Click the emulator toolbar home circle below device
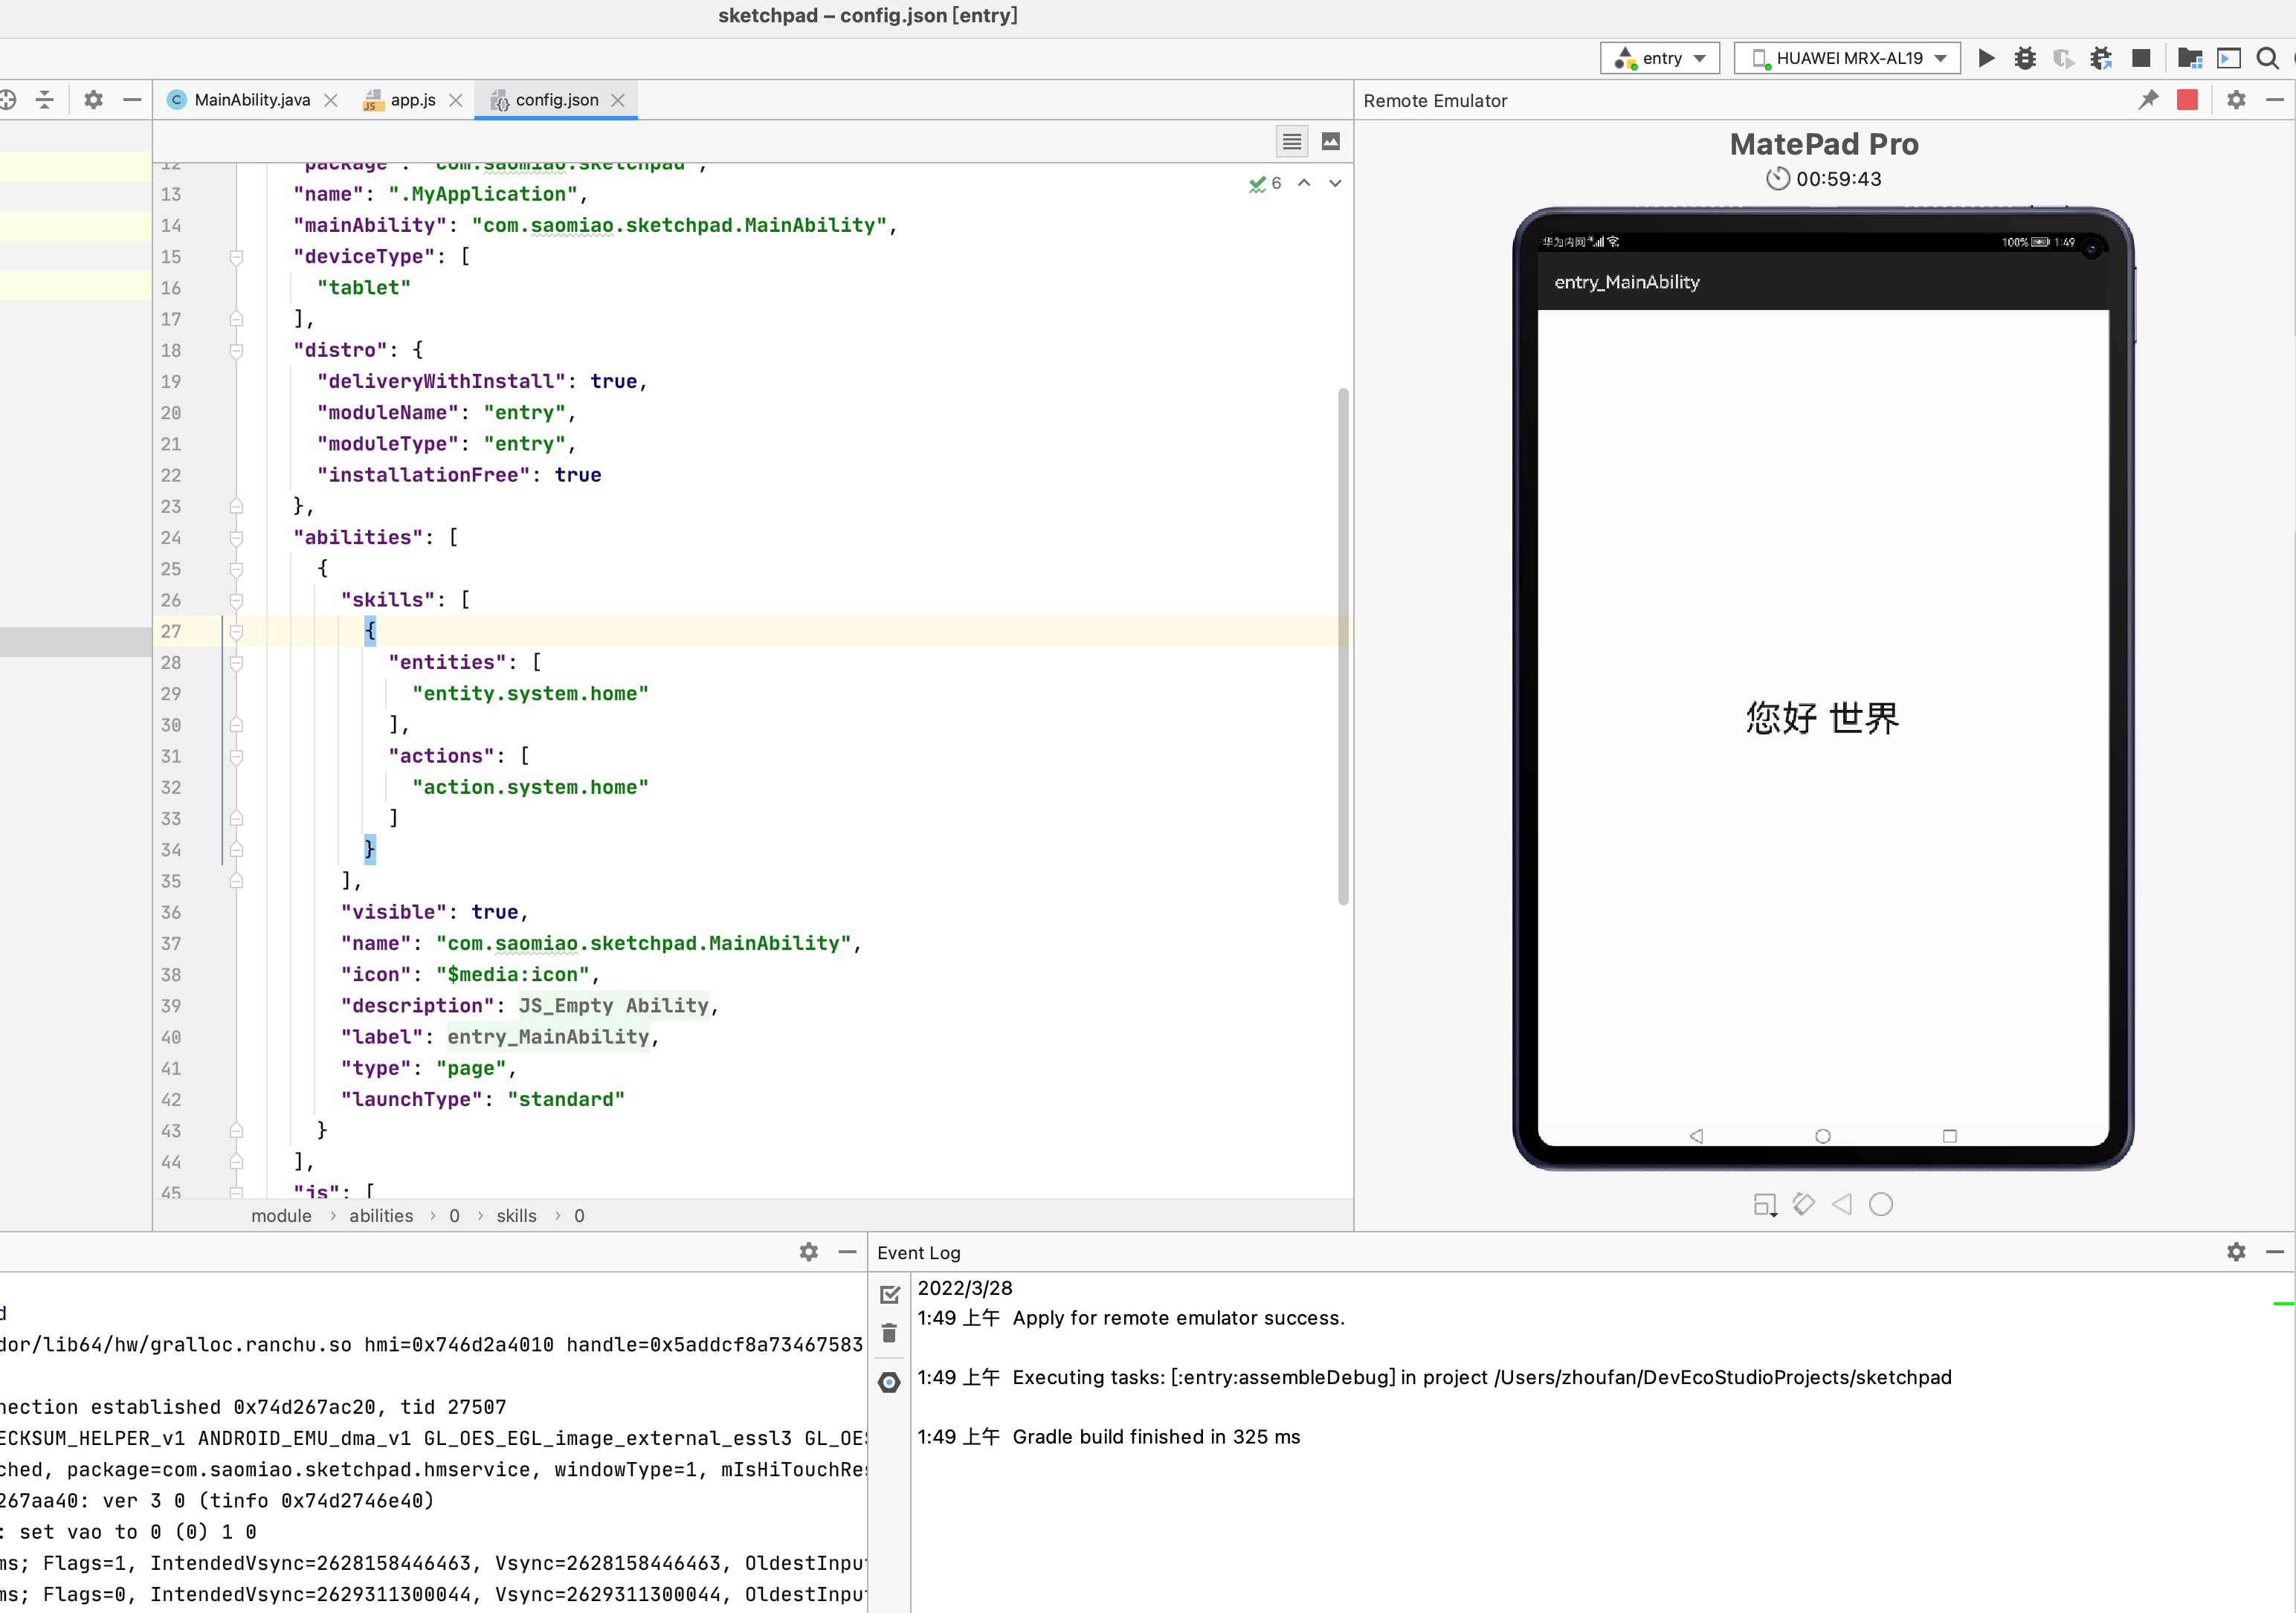 pyautogui.click(x=1880, y=1204)
